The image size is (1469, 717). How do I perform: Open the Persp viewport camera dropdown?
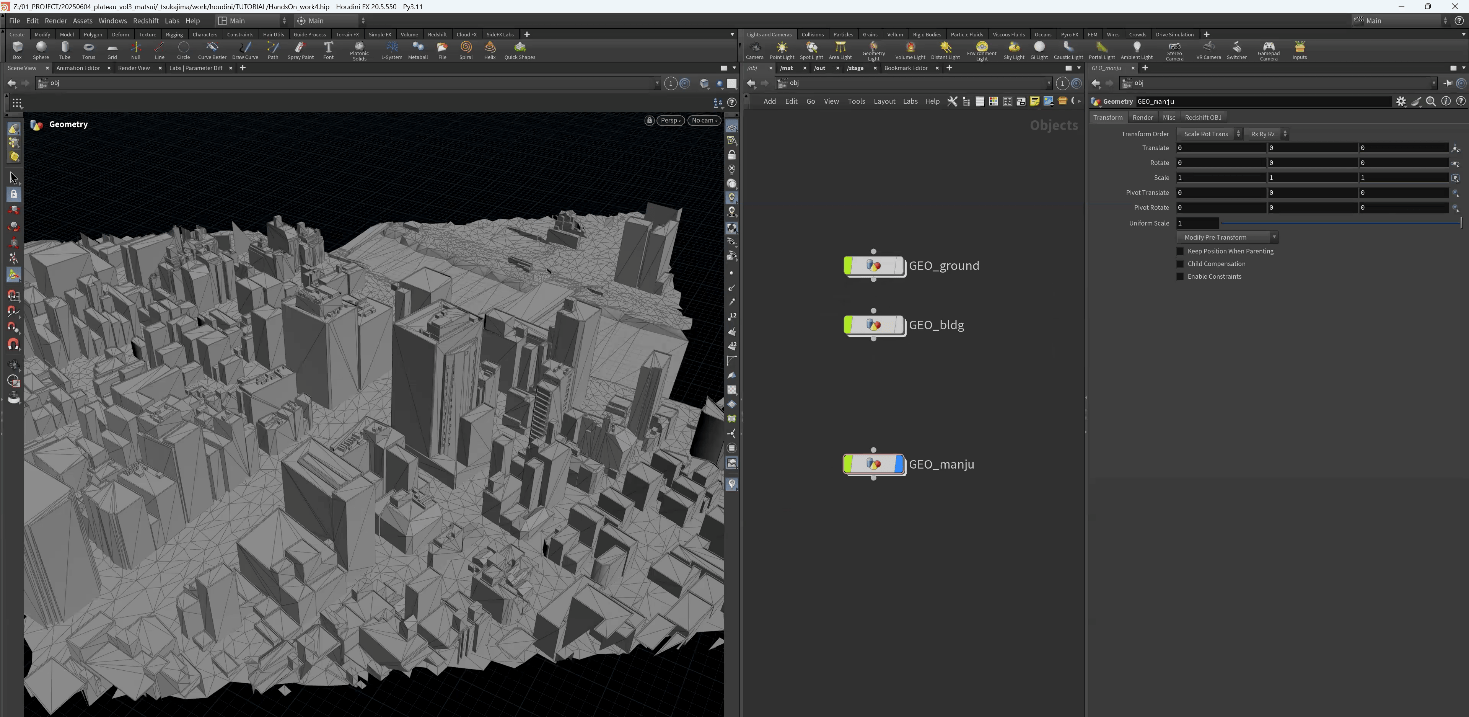(x=669, y=120)
